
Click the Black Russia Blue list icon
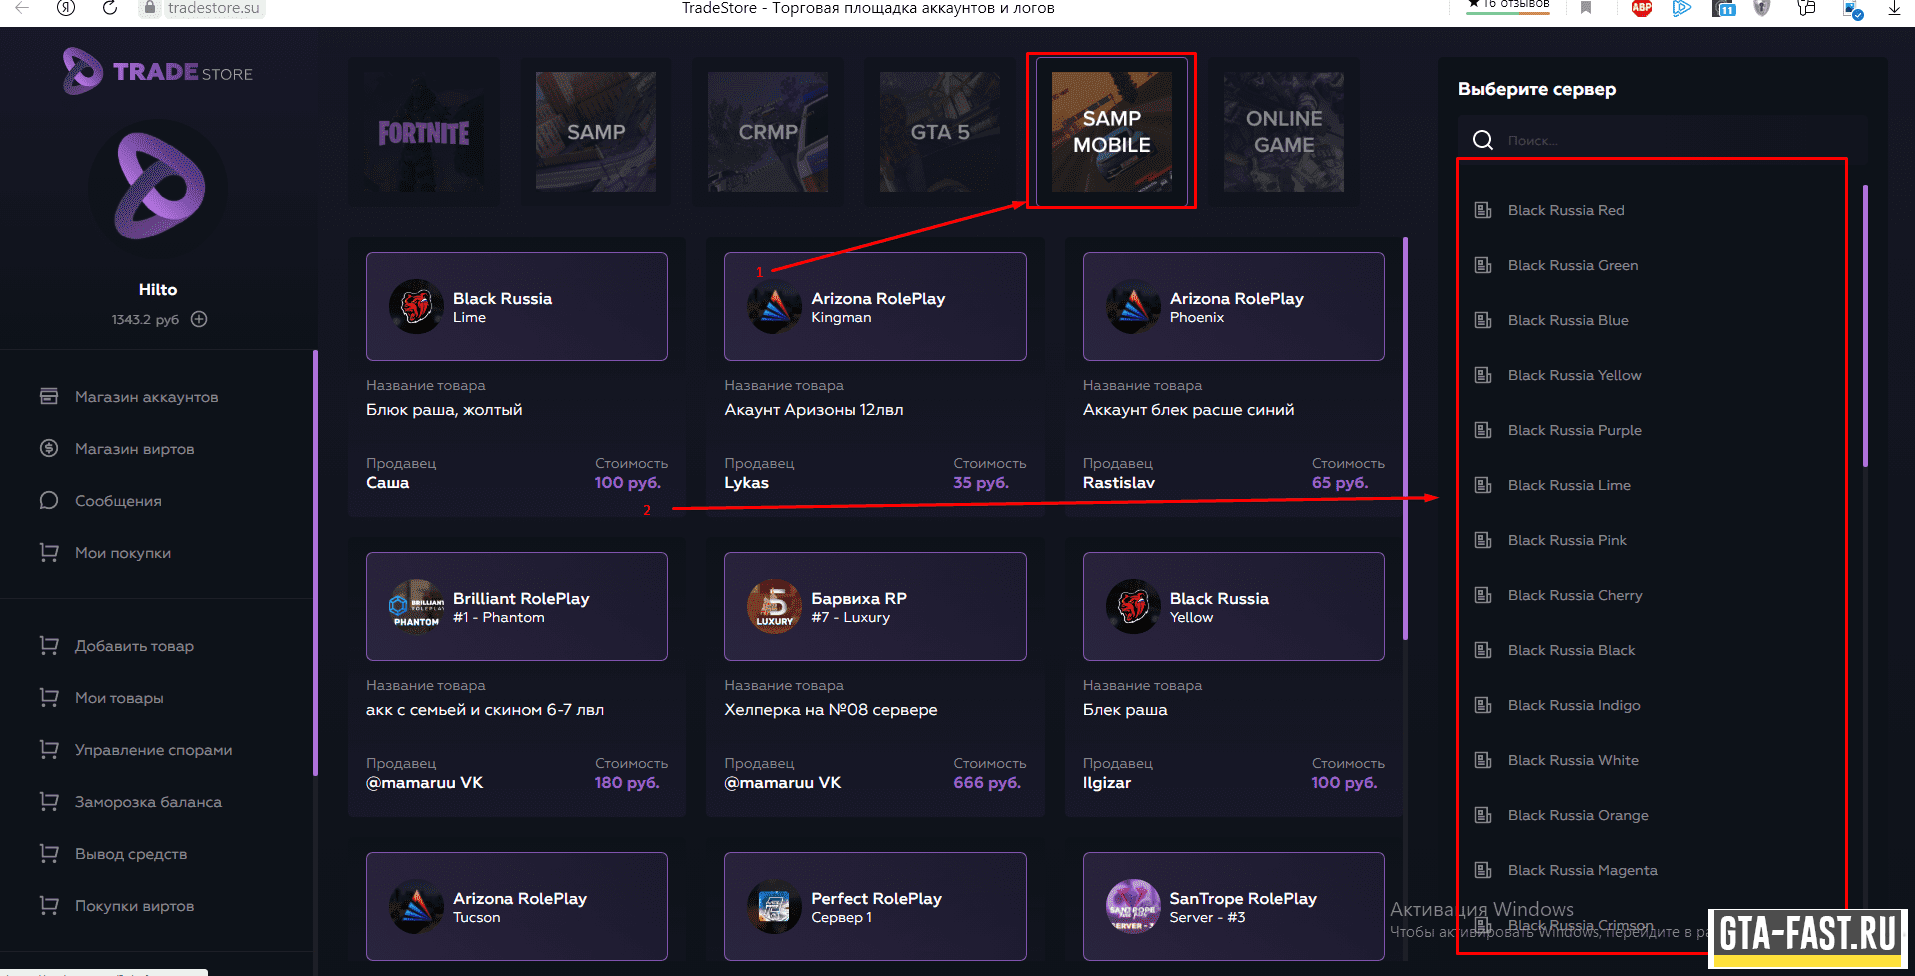click(1484, 320)
